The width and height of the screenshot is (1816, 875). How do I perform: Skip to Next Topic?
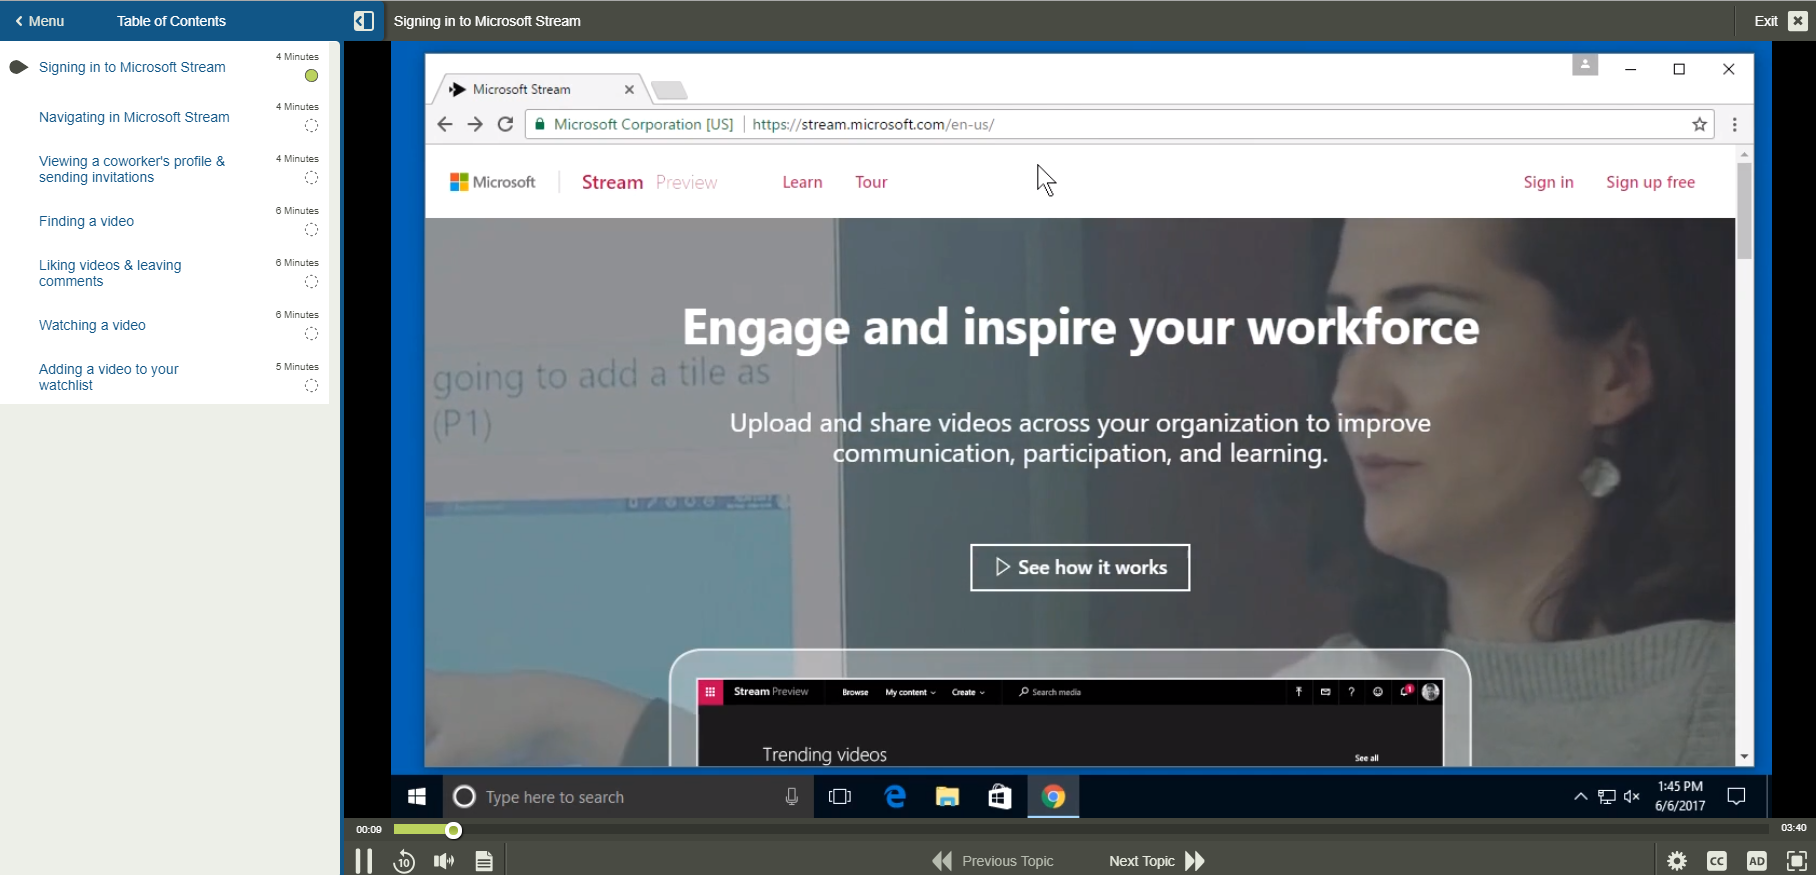pos(1157,860)
